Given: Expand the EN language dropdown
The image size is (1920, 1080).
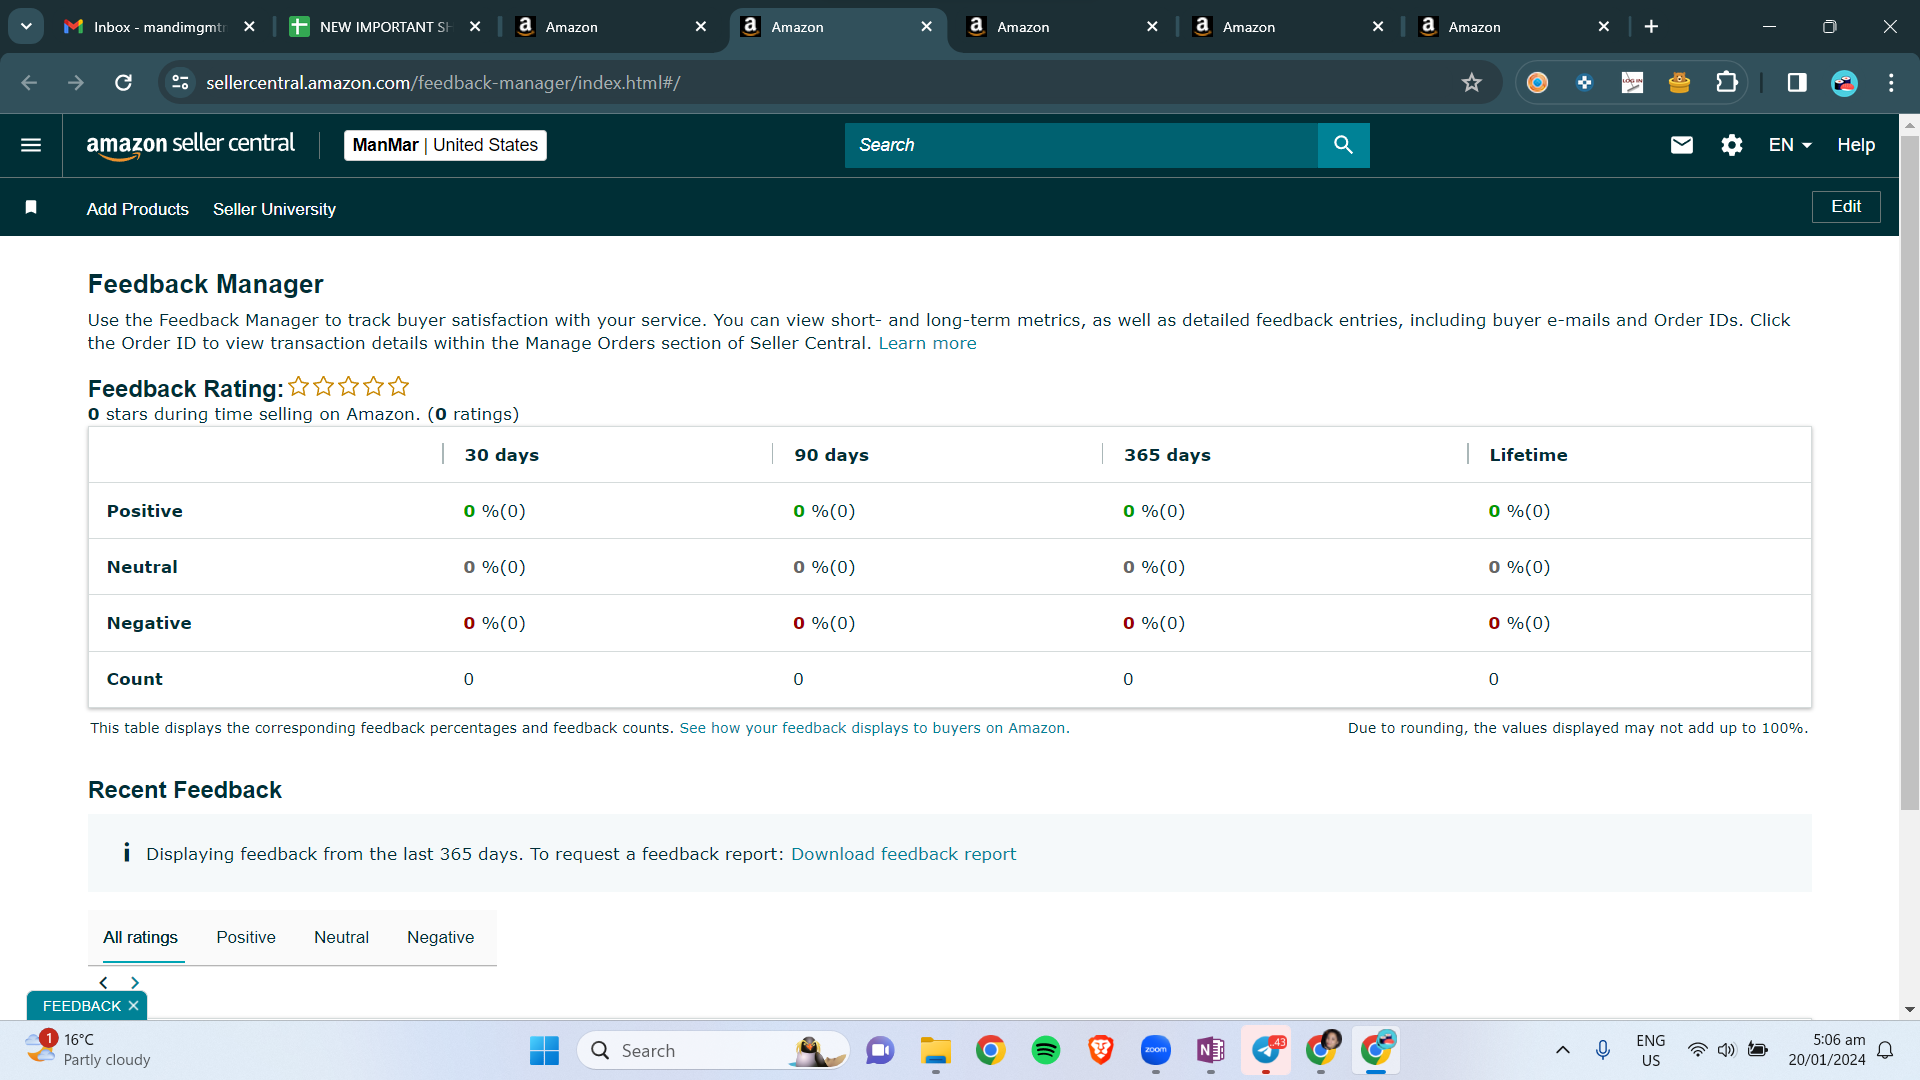Looking at the screenshot, I should click(x=1790, y=145).
